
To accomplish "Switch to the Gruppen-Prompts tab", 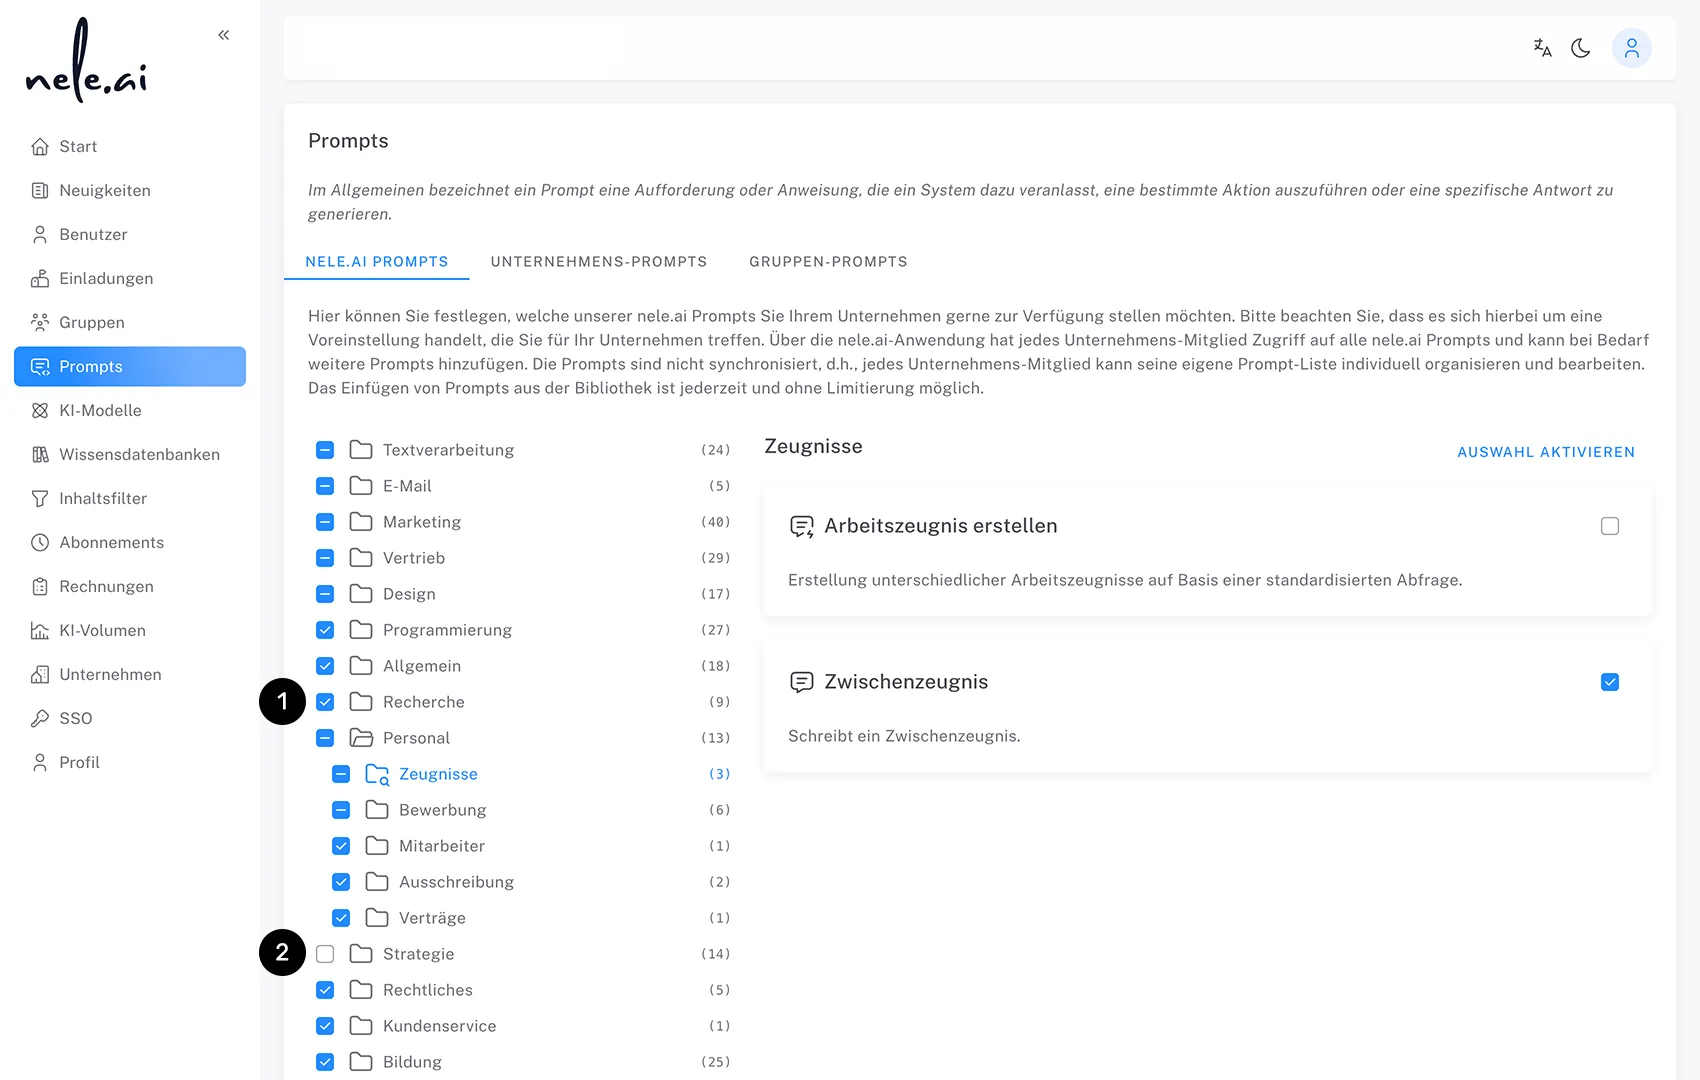I will tap(828, 261).
